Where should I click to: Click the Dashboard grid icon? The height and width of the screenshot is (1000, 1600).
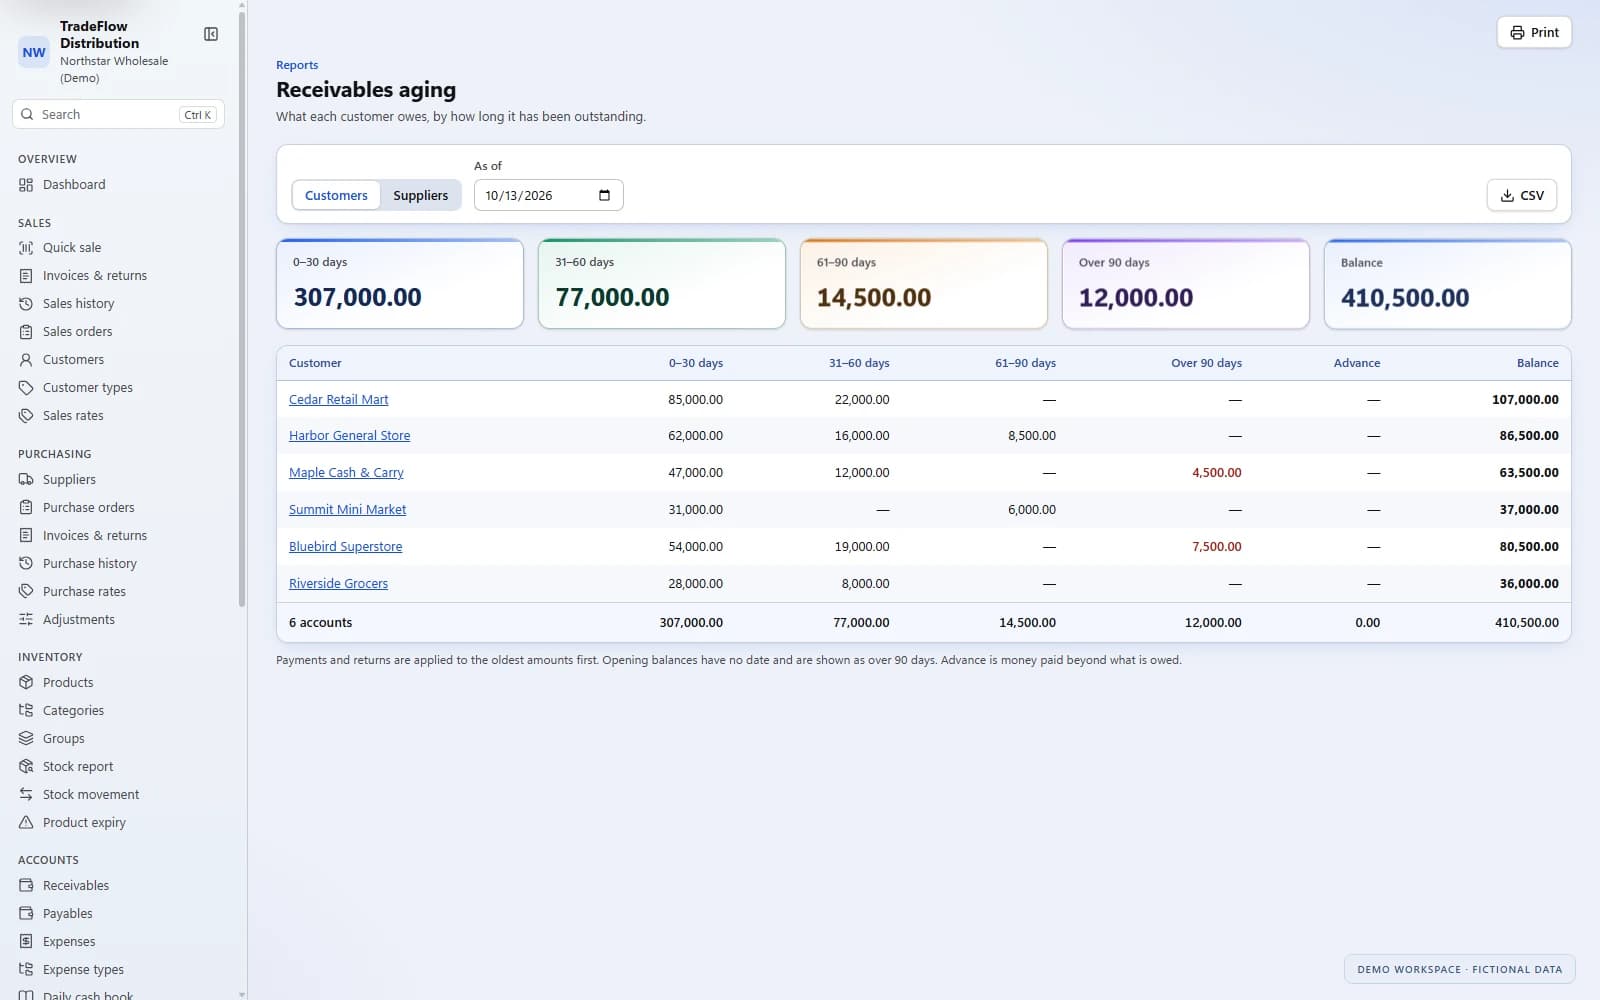click(x=26, y=185)
